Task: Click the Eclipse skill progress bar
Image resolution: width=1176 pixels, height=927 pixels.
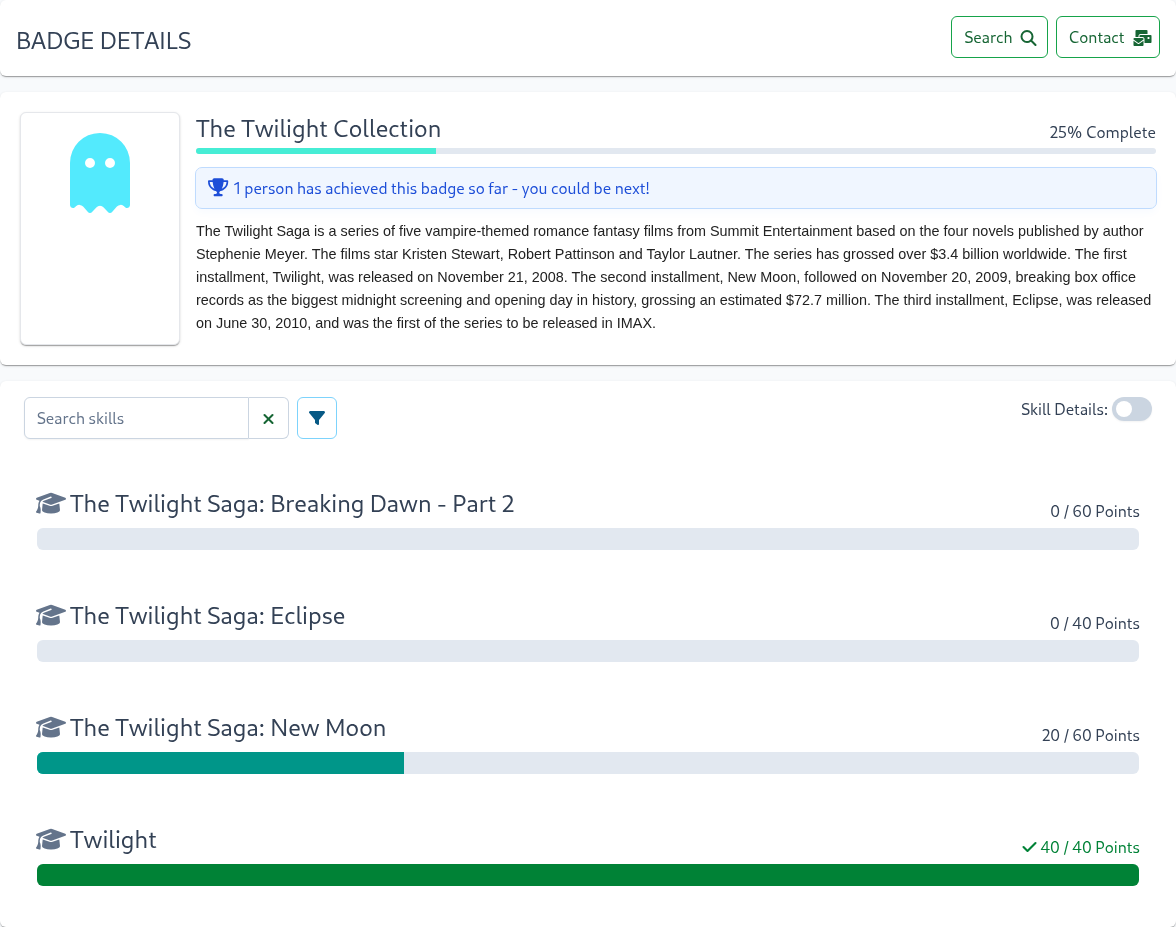Action: click(x=588, y=651)
